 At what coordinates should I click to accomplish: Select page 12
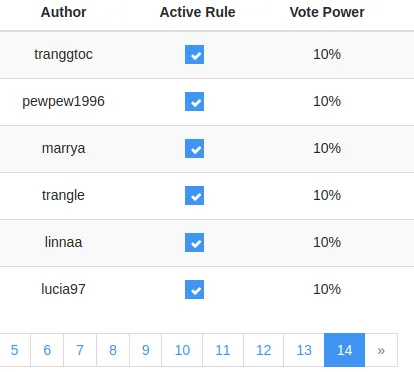click(x=264, y=350)
